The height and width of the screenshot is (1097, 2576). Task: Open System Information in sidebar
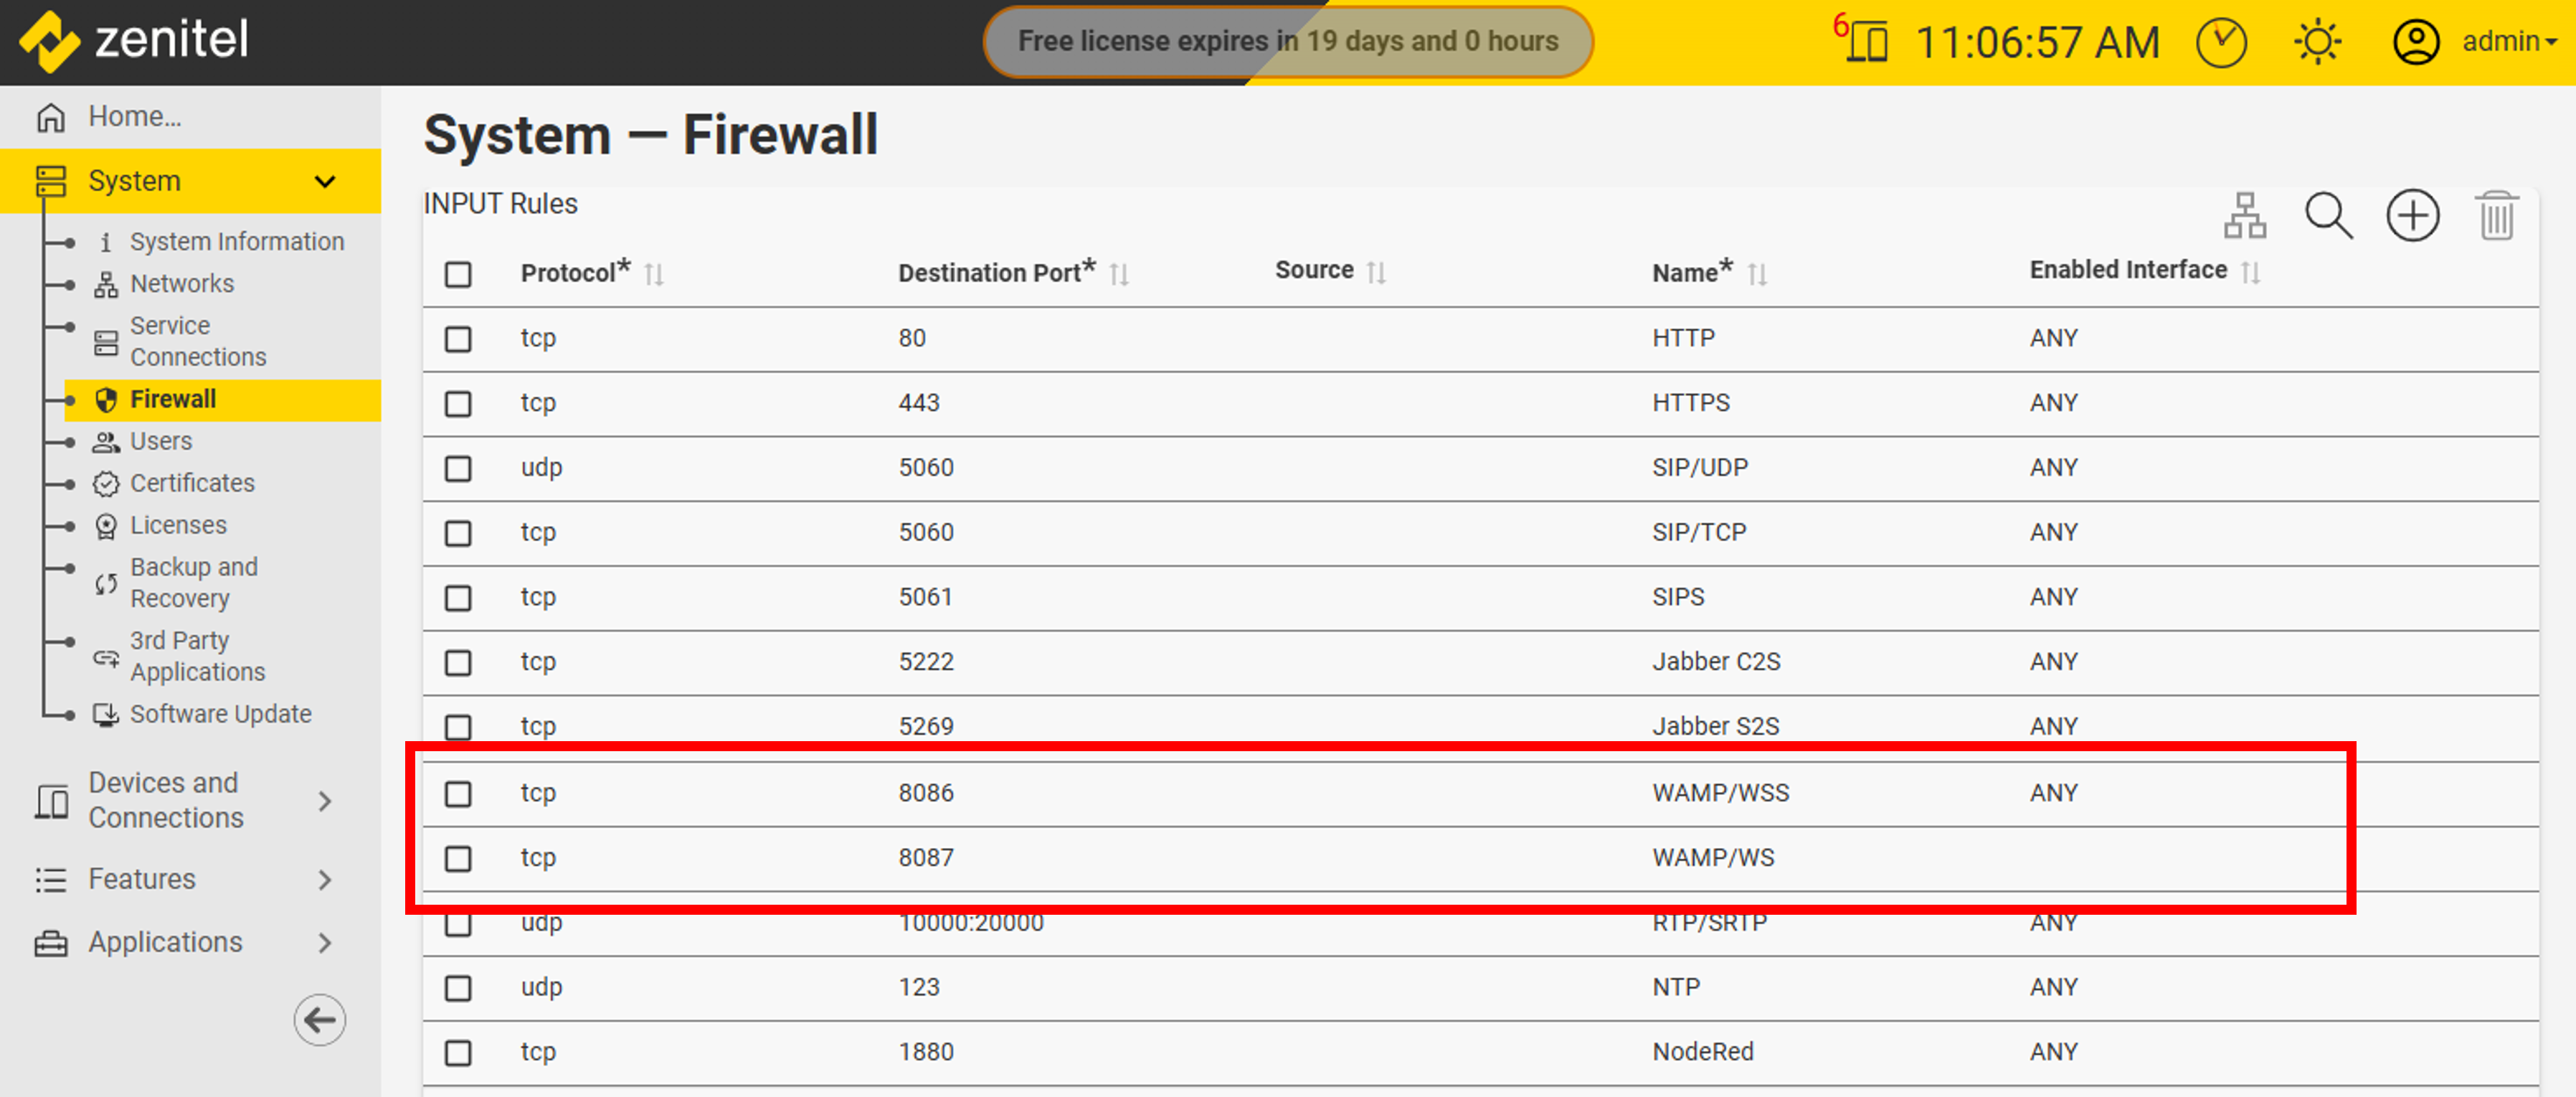(x=236, y=241)
